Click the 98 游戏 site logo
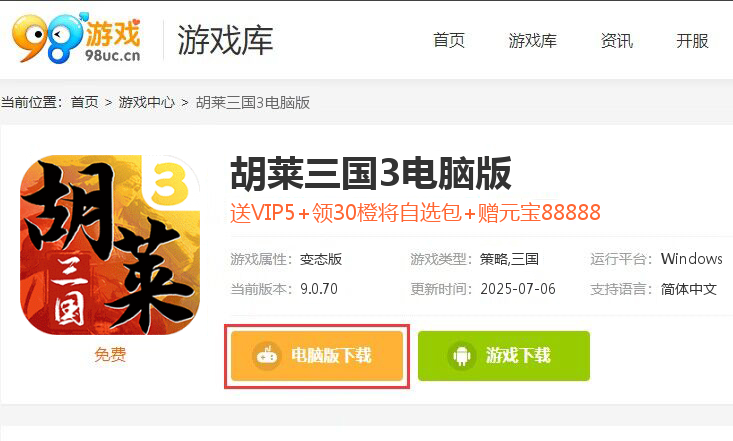The height and width of the screenshot is (441, 733). click(x=76, y=38)
